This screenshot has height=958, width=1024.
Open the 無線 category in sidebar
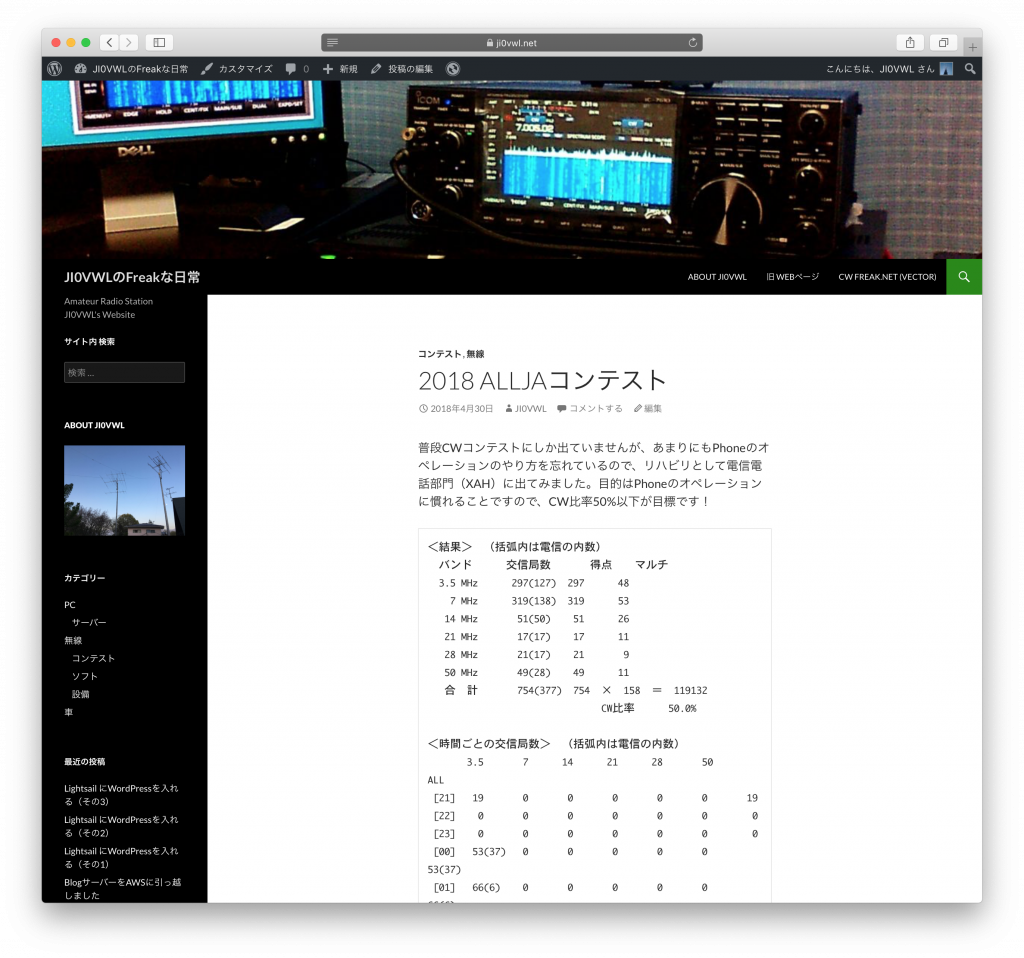73,641
